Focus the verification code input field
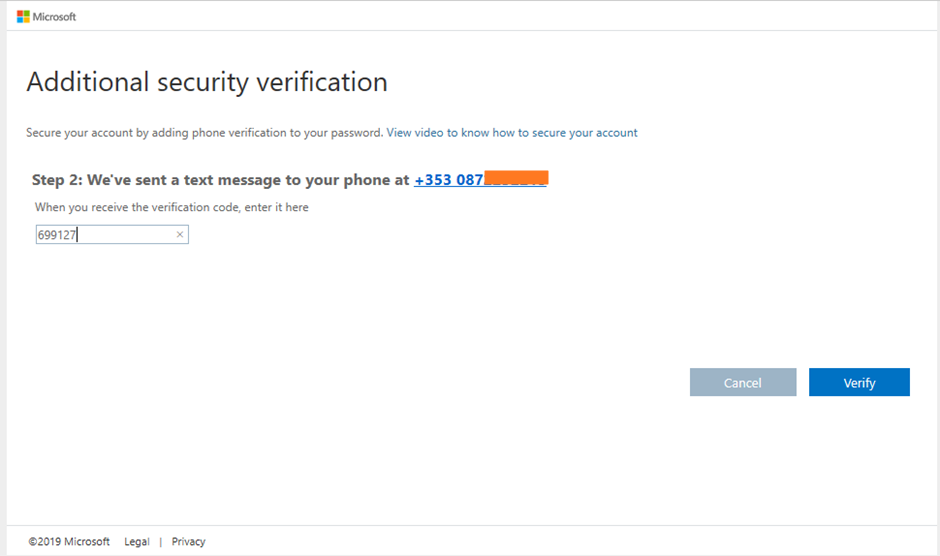940x556 pixels. pyautogui.click(x=112, y=235)
